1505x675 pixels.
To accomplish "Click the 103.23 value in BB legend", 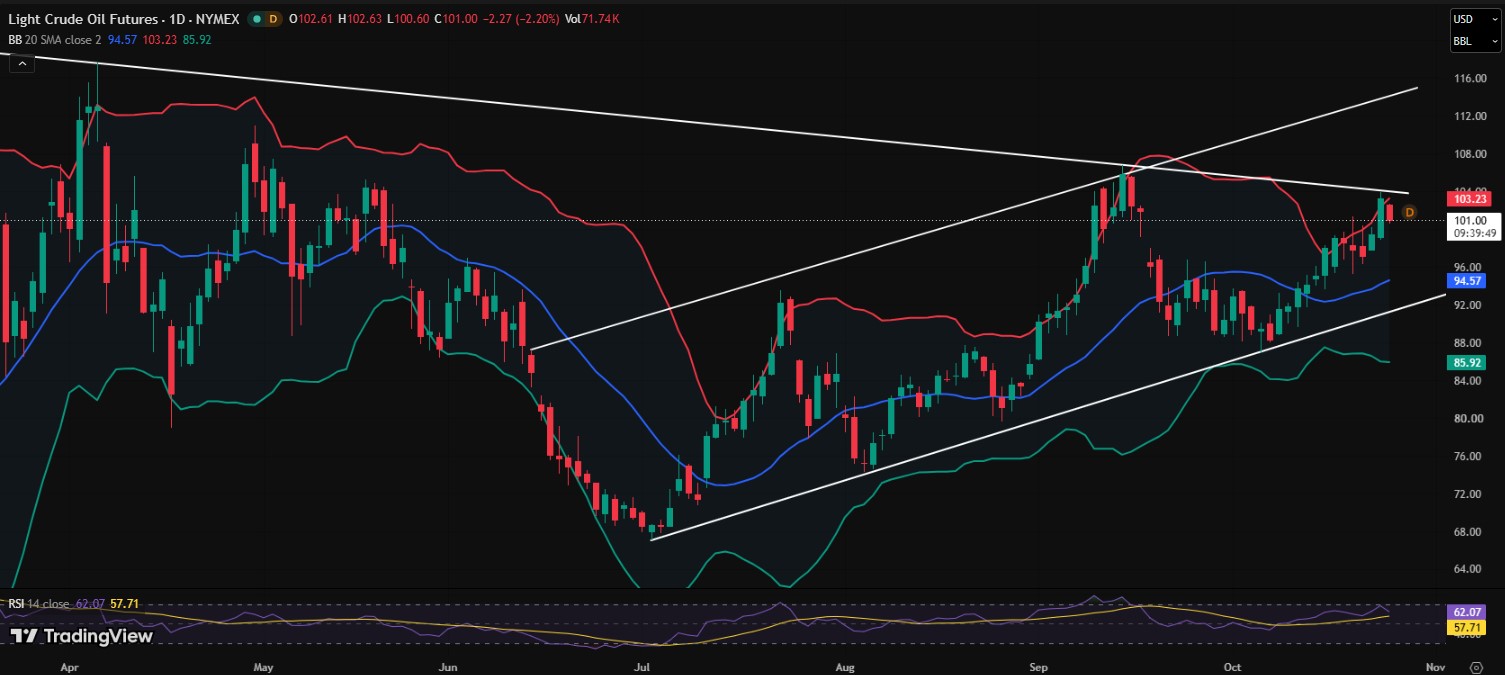I will 159,39.
